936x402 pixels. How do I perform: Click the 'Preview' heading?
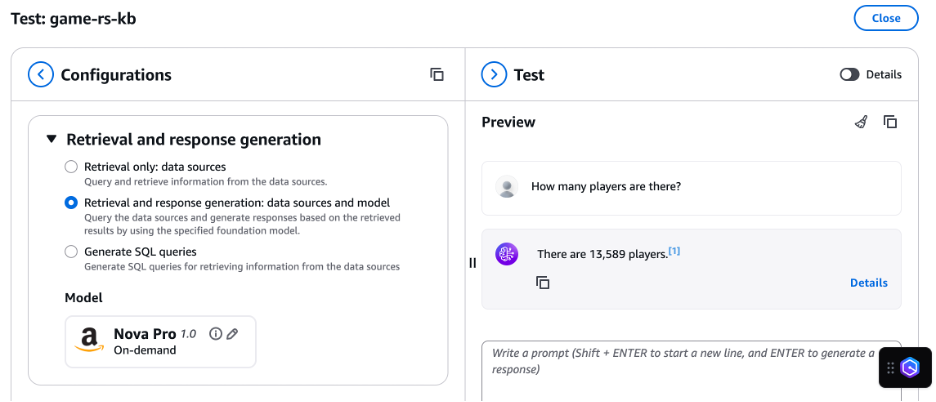(509, 122)
